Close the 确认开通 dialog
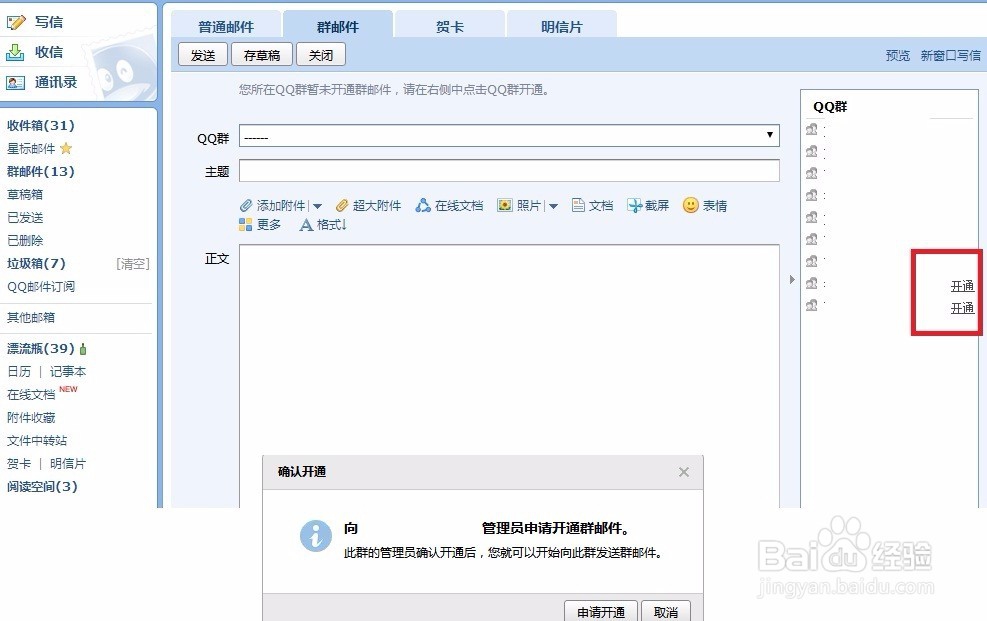987x621 pixels. 684,472
